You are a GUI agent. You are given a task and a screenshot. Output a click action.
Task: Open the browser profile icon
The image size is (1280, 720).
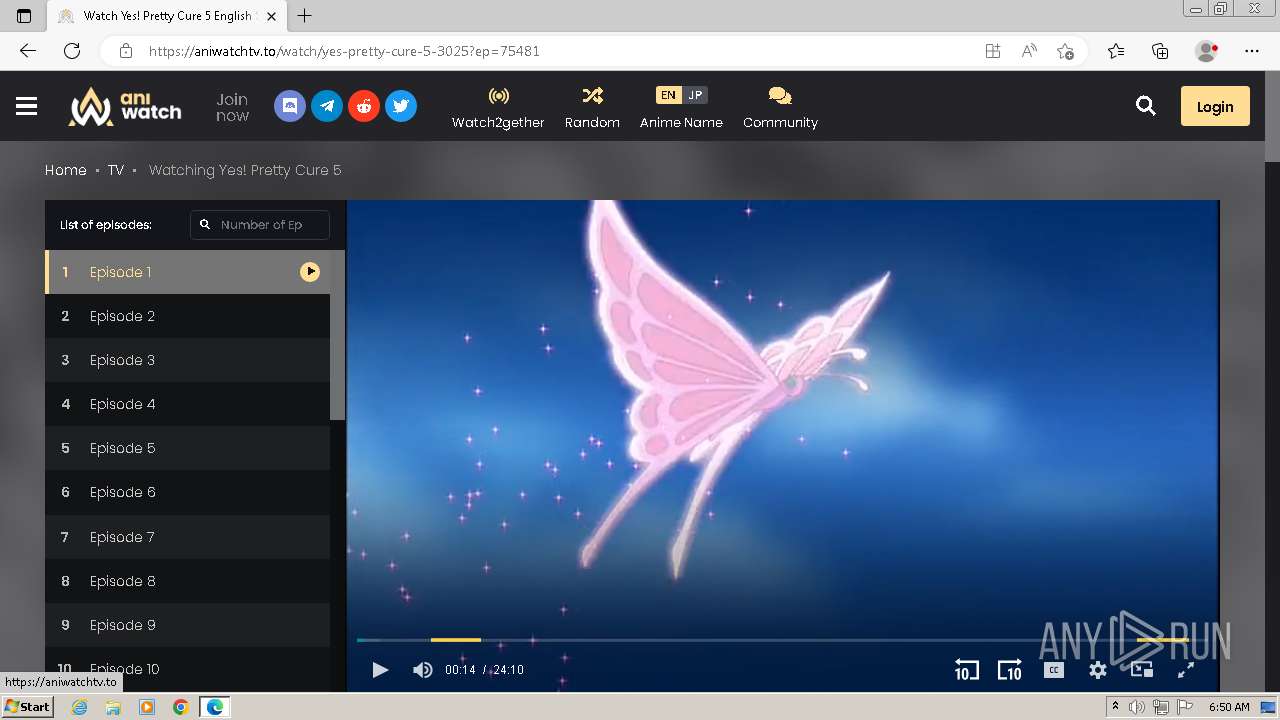pyautogui.click(x=1206, y=51)
